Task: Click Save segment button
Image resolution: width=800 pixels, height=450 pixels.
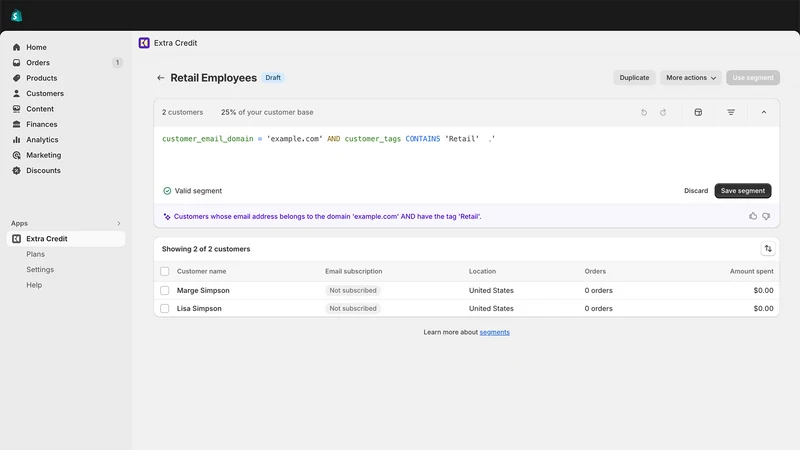Action: [743, 191]
